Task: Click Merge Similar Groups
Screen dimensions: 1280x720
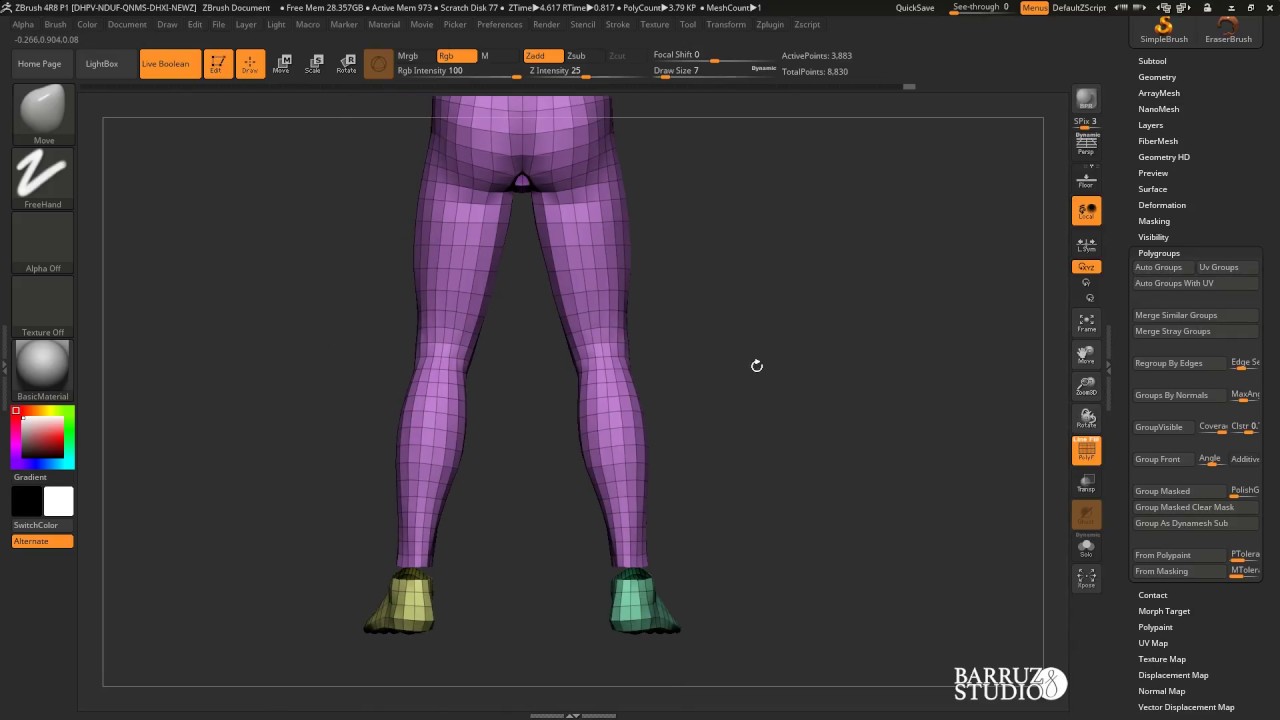Action: click(x=1195, y=315)
